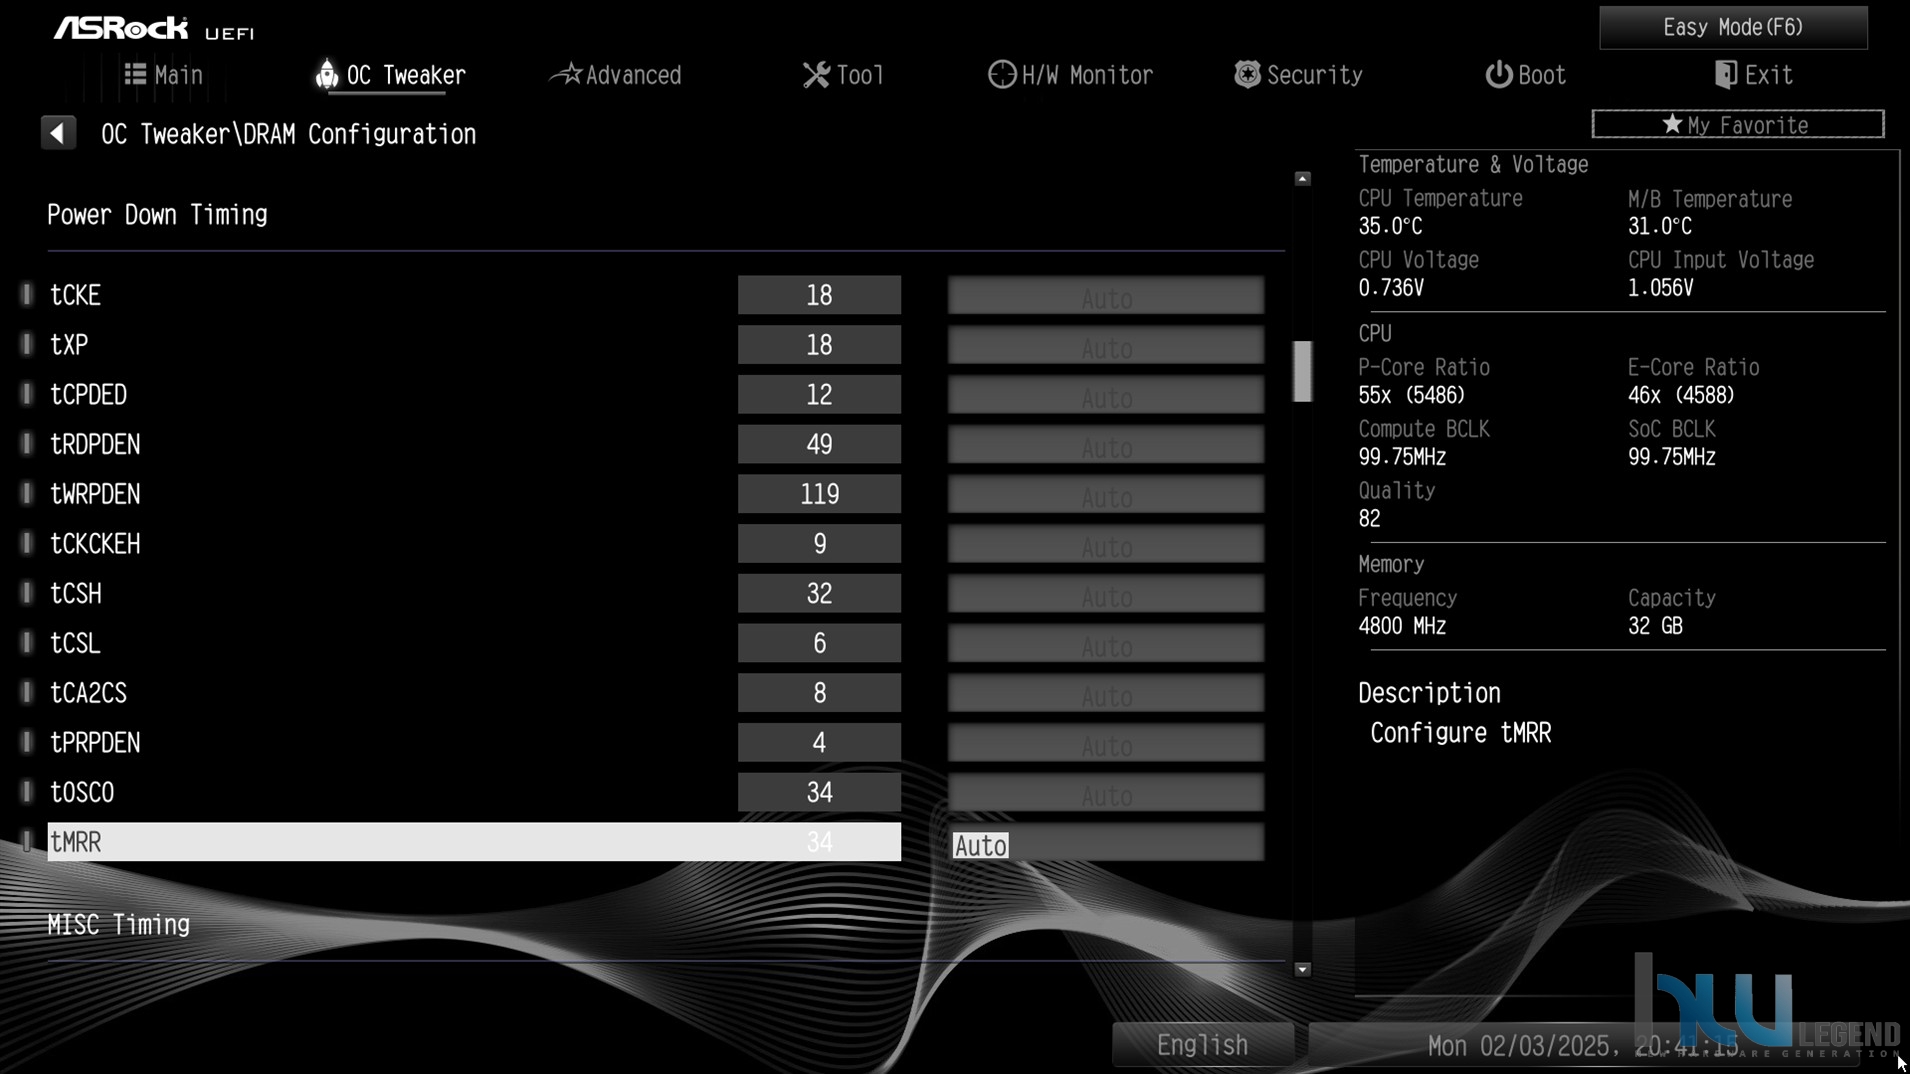This screenshot has width=1910, height=1074.
Task: Click the scroll up arrow
Action: 1302,178
